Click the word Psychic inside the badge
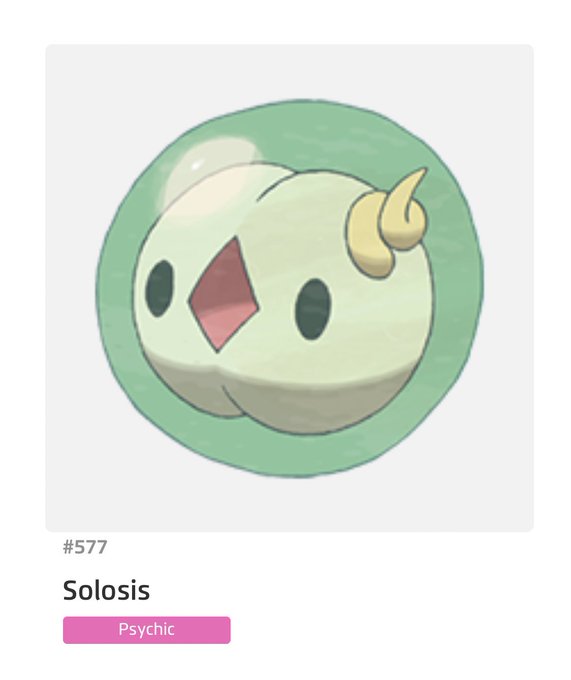Image resolution: width=571 pixels, height=680 pixels. 147,630
